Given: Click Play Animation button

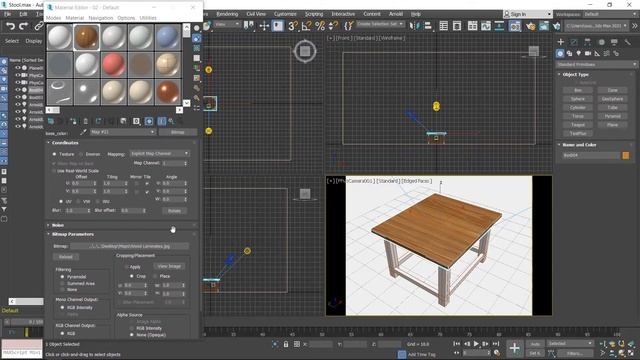Looking at the screenshot, I should click(476, 344).
